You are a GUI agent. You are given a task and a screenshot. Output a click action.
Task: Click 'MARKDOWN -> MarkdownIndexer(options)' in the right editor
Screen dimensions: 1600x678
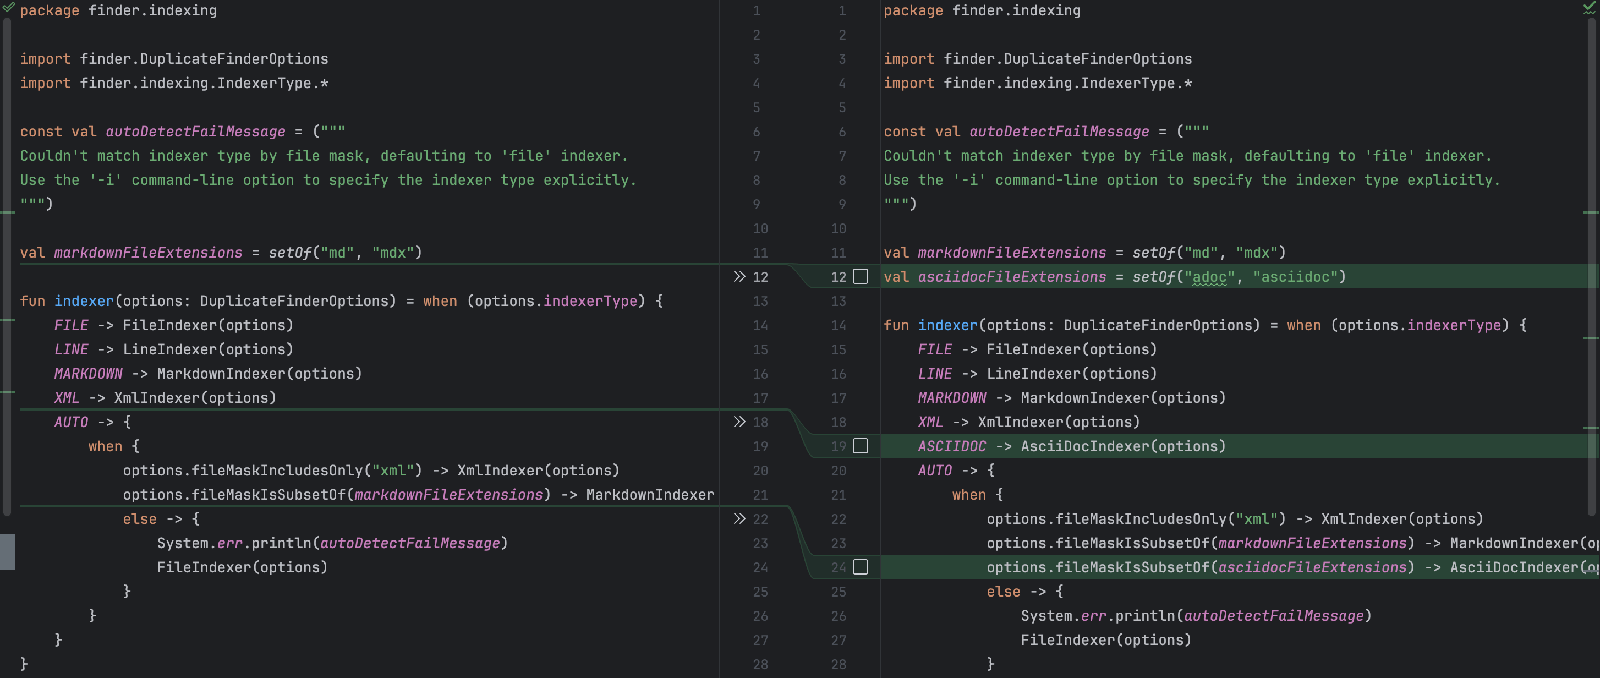(x=1072, y=398)
